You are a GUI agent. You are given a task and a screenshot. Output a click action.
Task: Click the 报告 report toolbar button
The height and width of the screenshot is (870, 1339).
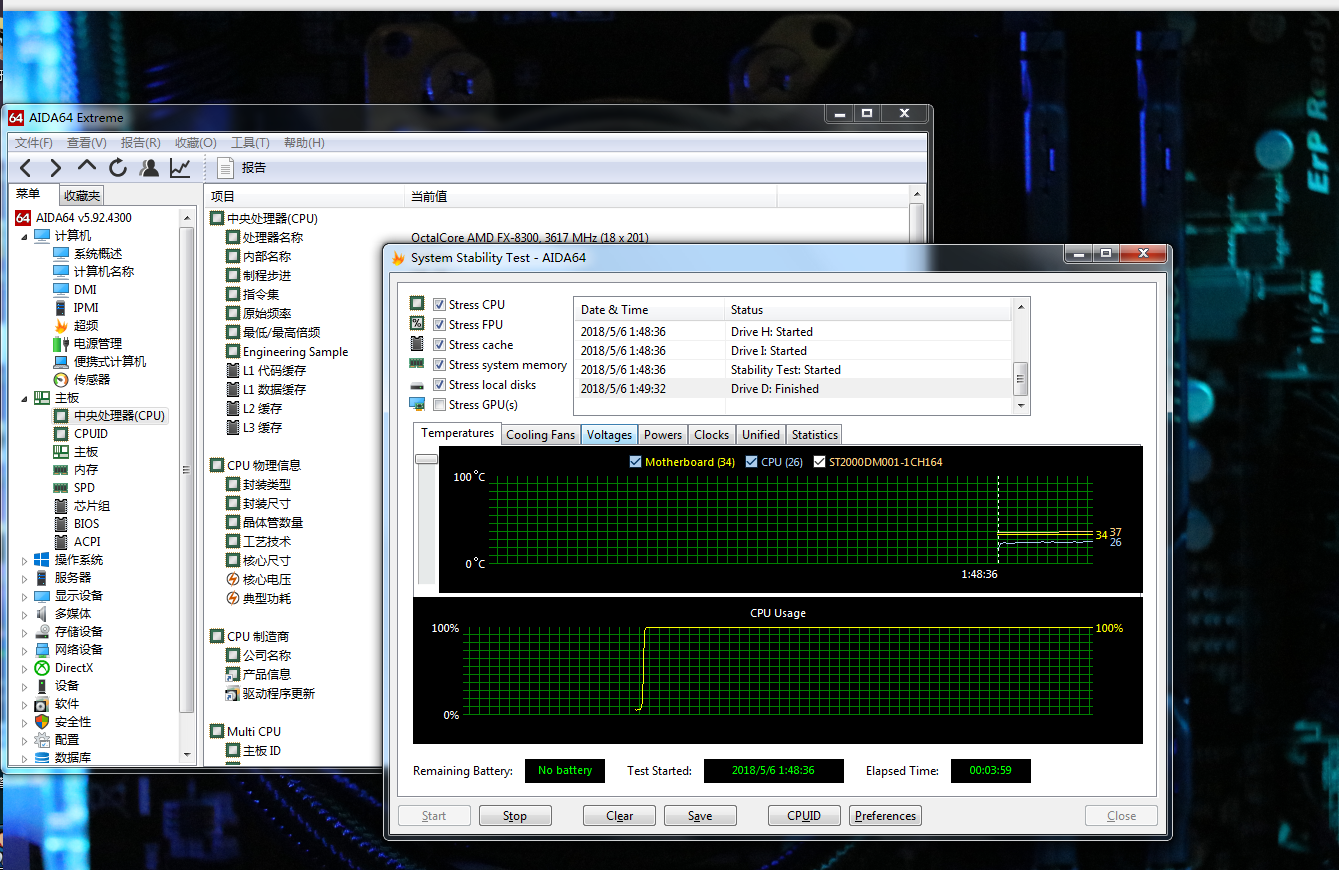[242, 168]
